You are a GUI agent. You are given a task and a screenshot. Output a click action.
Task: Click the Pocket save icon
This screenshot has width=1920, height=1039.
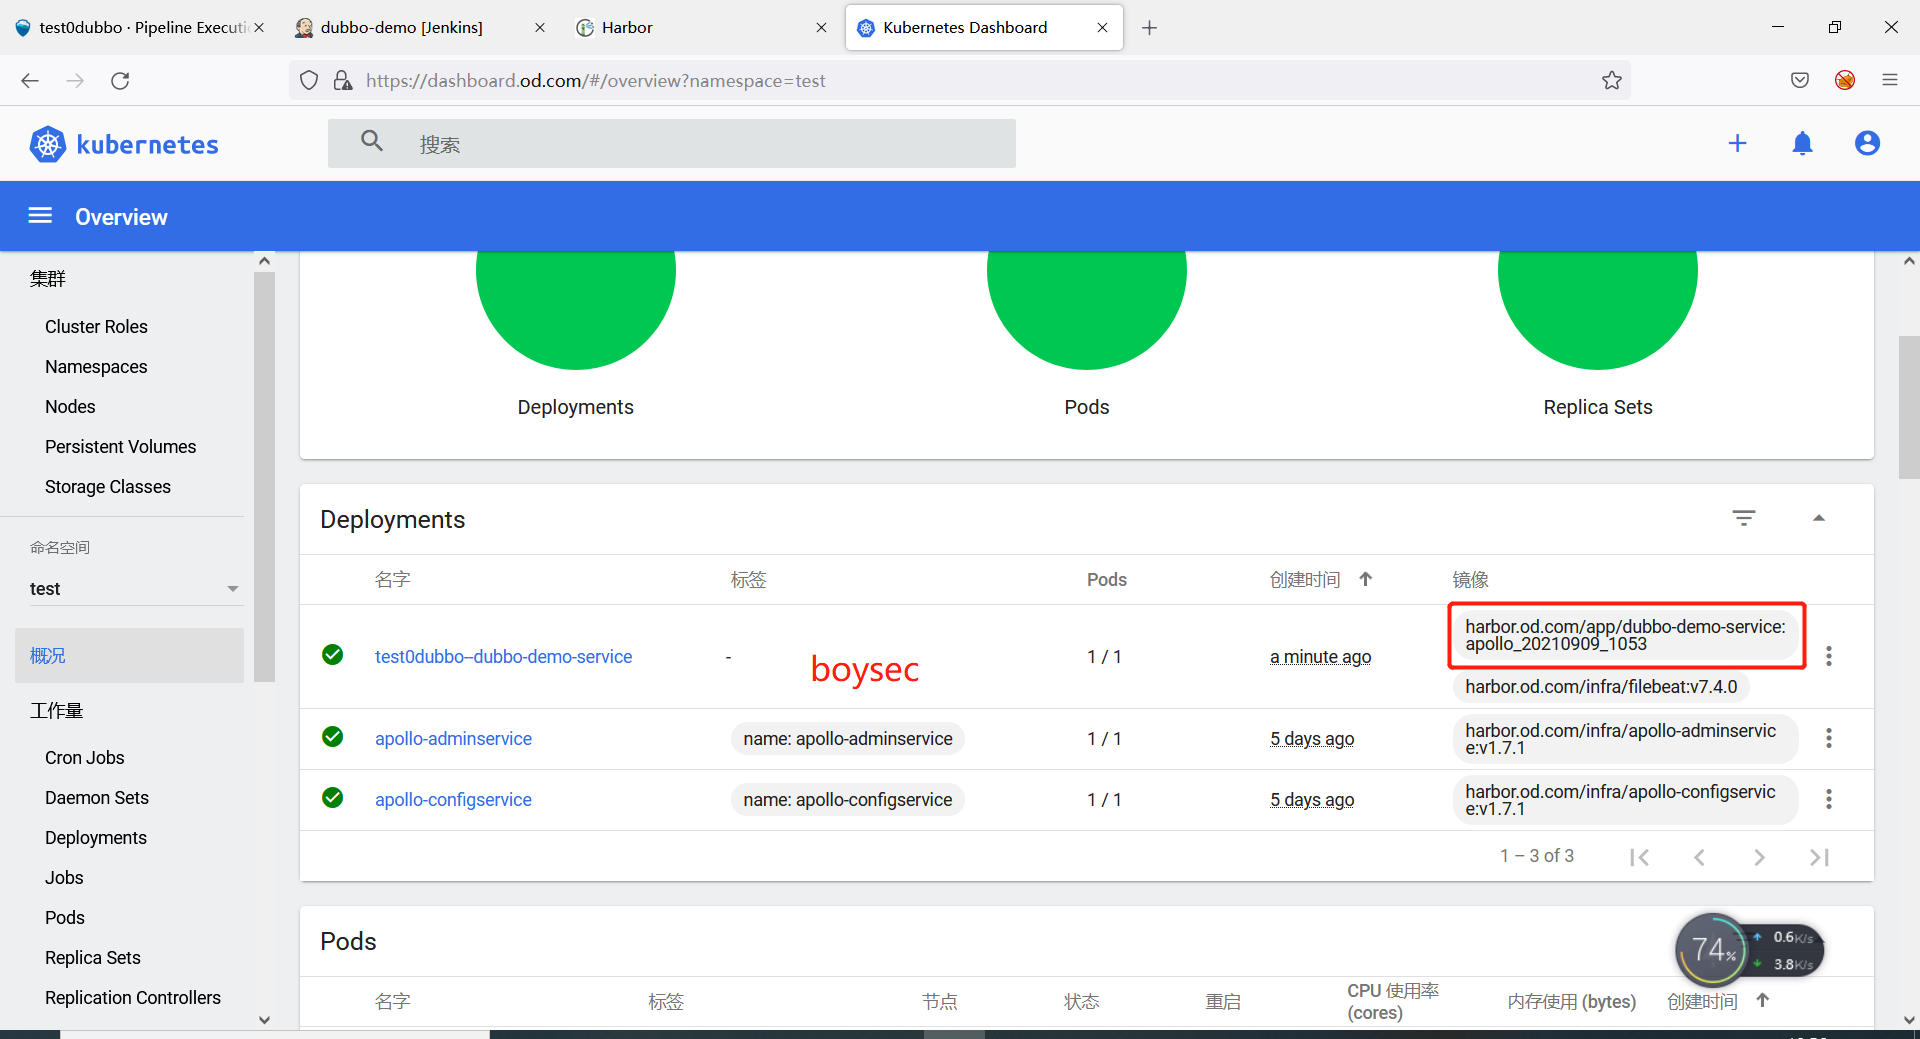point(1800,80)
